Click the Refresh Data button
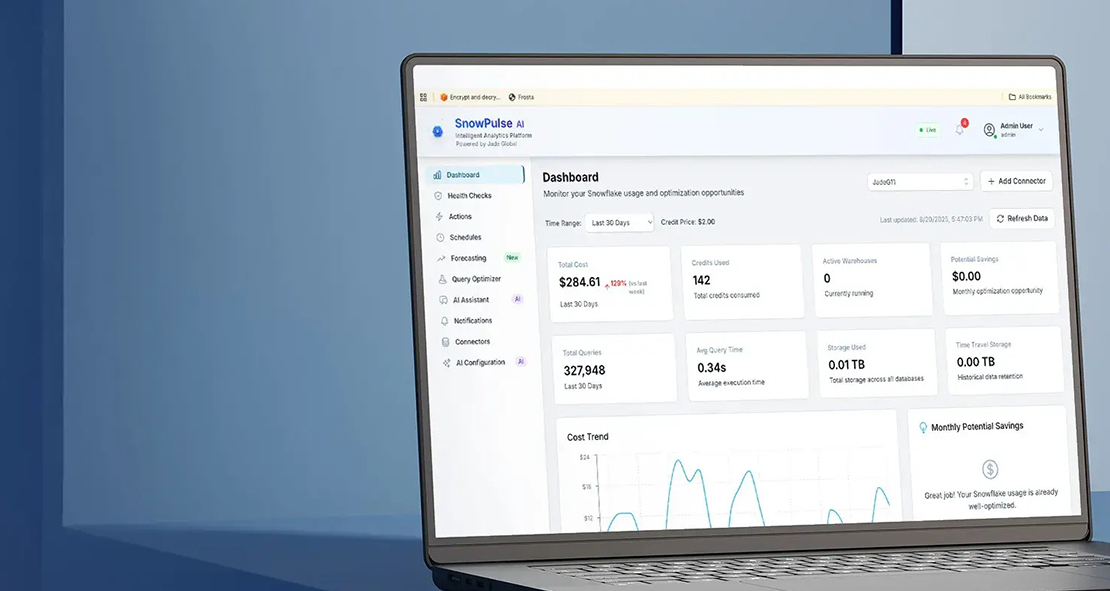 point(1021,218)
